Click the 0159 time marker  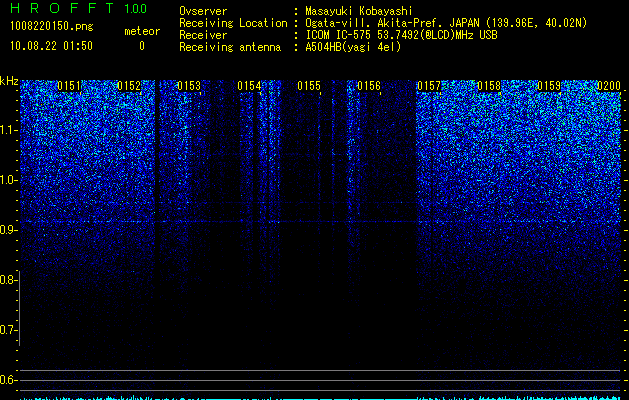pyautogui.click(x=549, y=86)
